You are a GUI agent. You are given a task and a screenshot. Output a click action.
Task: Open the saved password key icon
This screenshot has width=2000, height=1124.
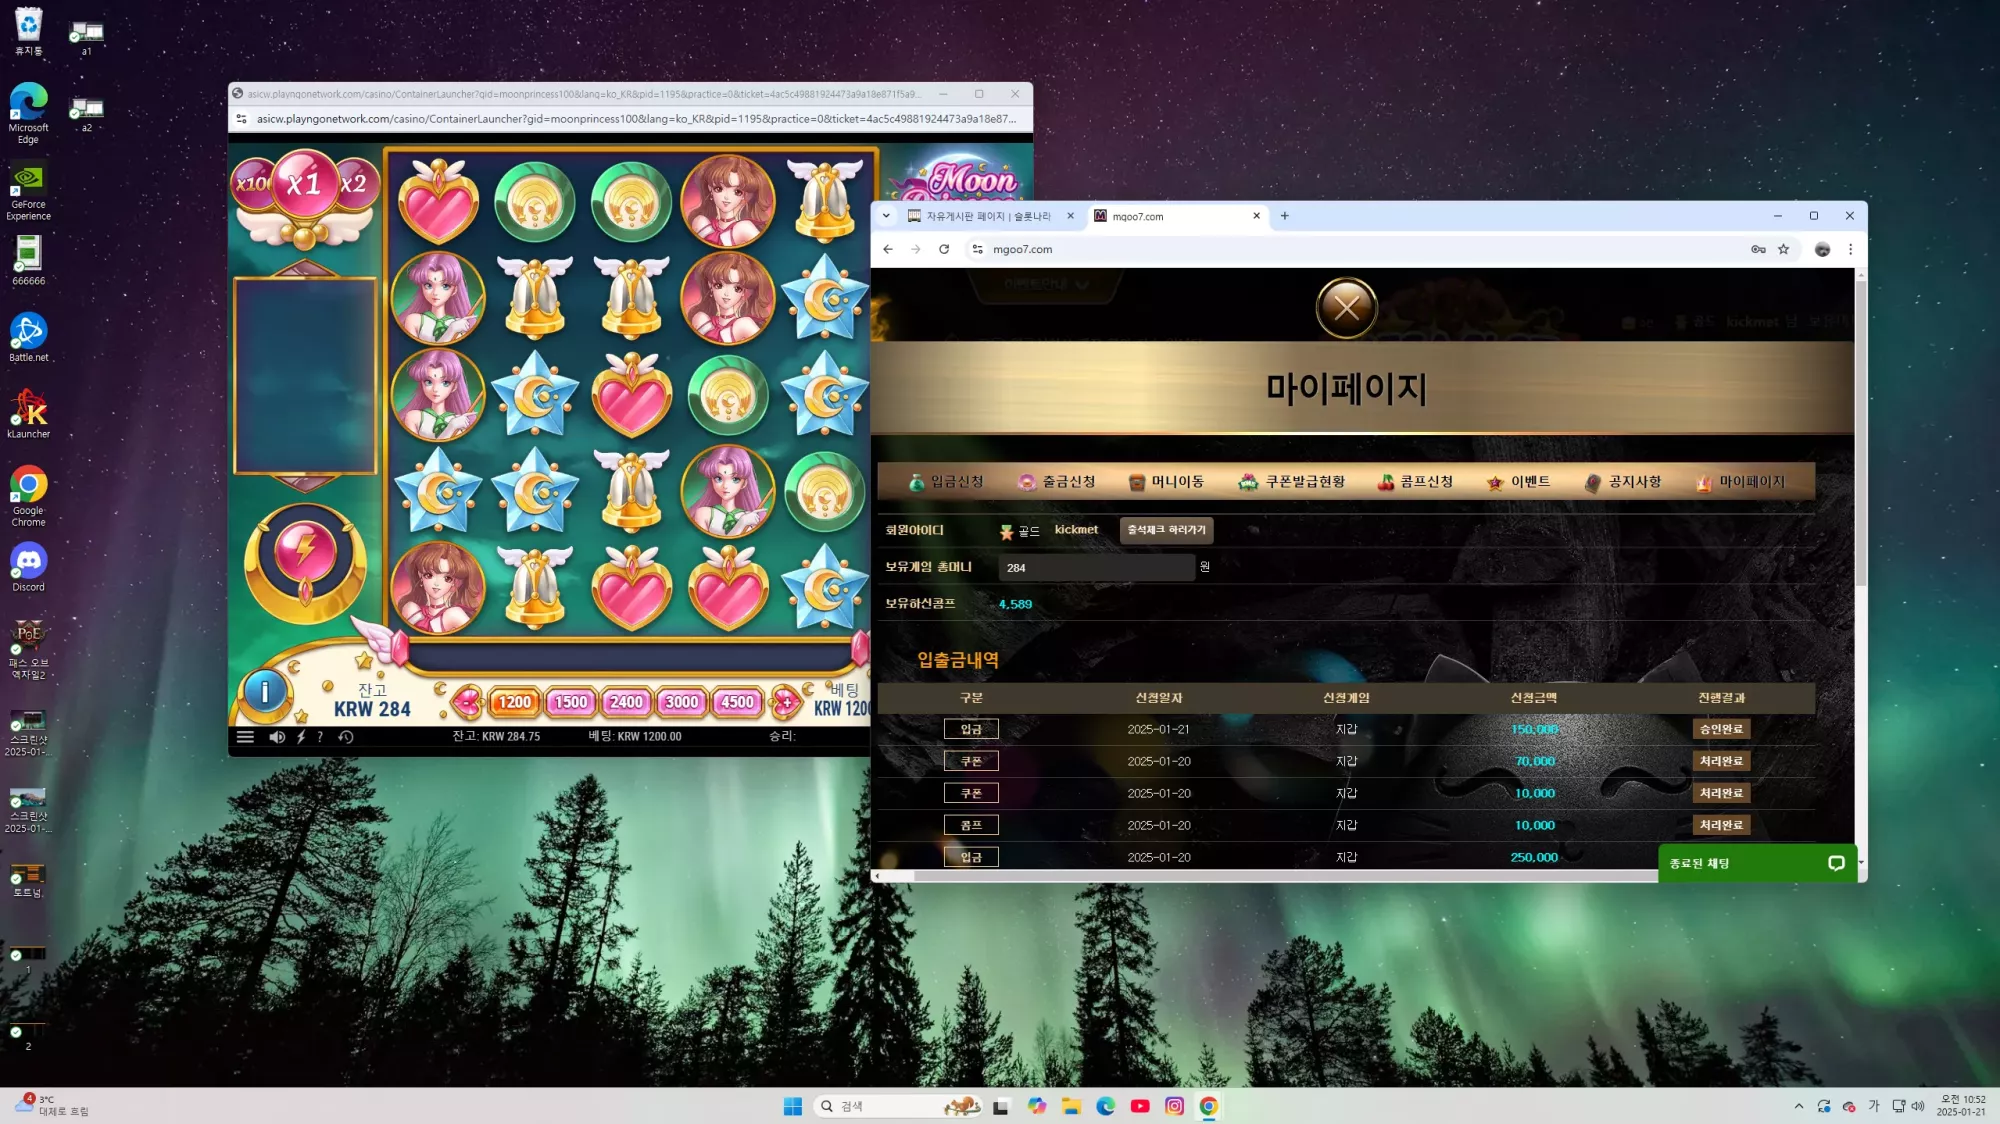[1758, 249]
